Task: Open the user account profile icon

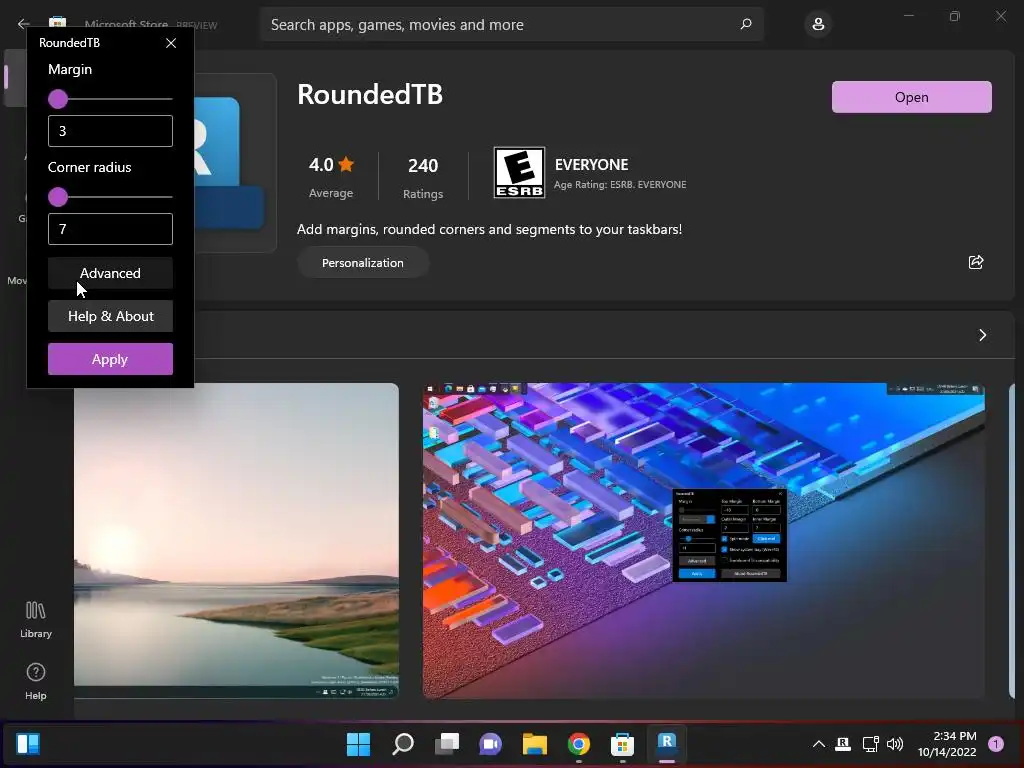Action: 818,25
